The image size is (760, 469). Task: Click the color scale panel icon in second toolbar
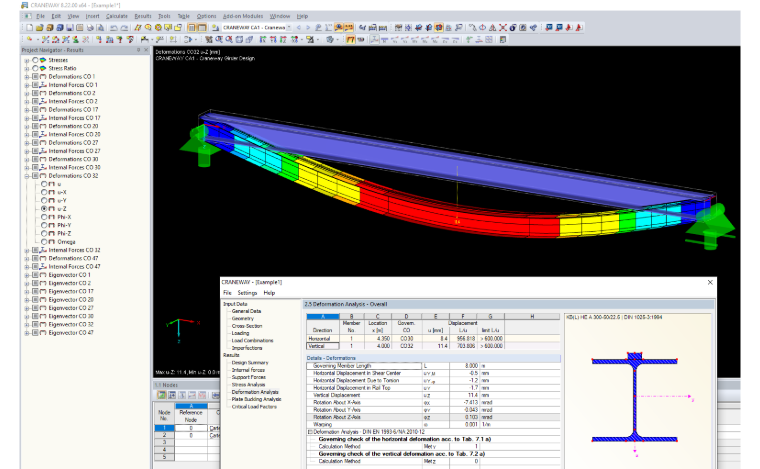tap(503, 40)
